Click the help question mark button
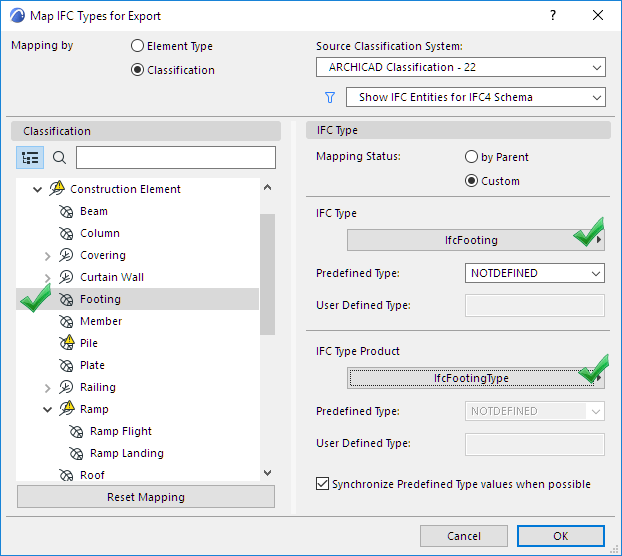The height and width of the screenshot is (556, 622). coord(553,15)
